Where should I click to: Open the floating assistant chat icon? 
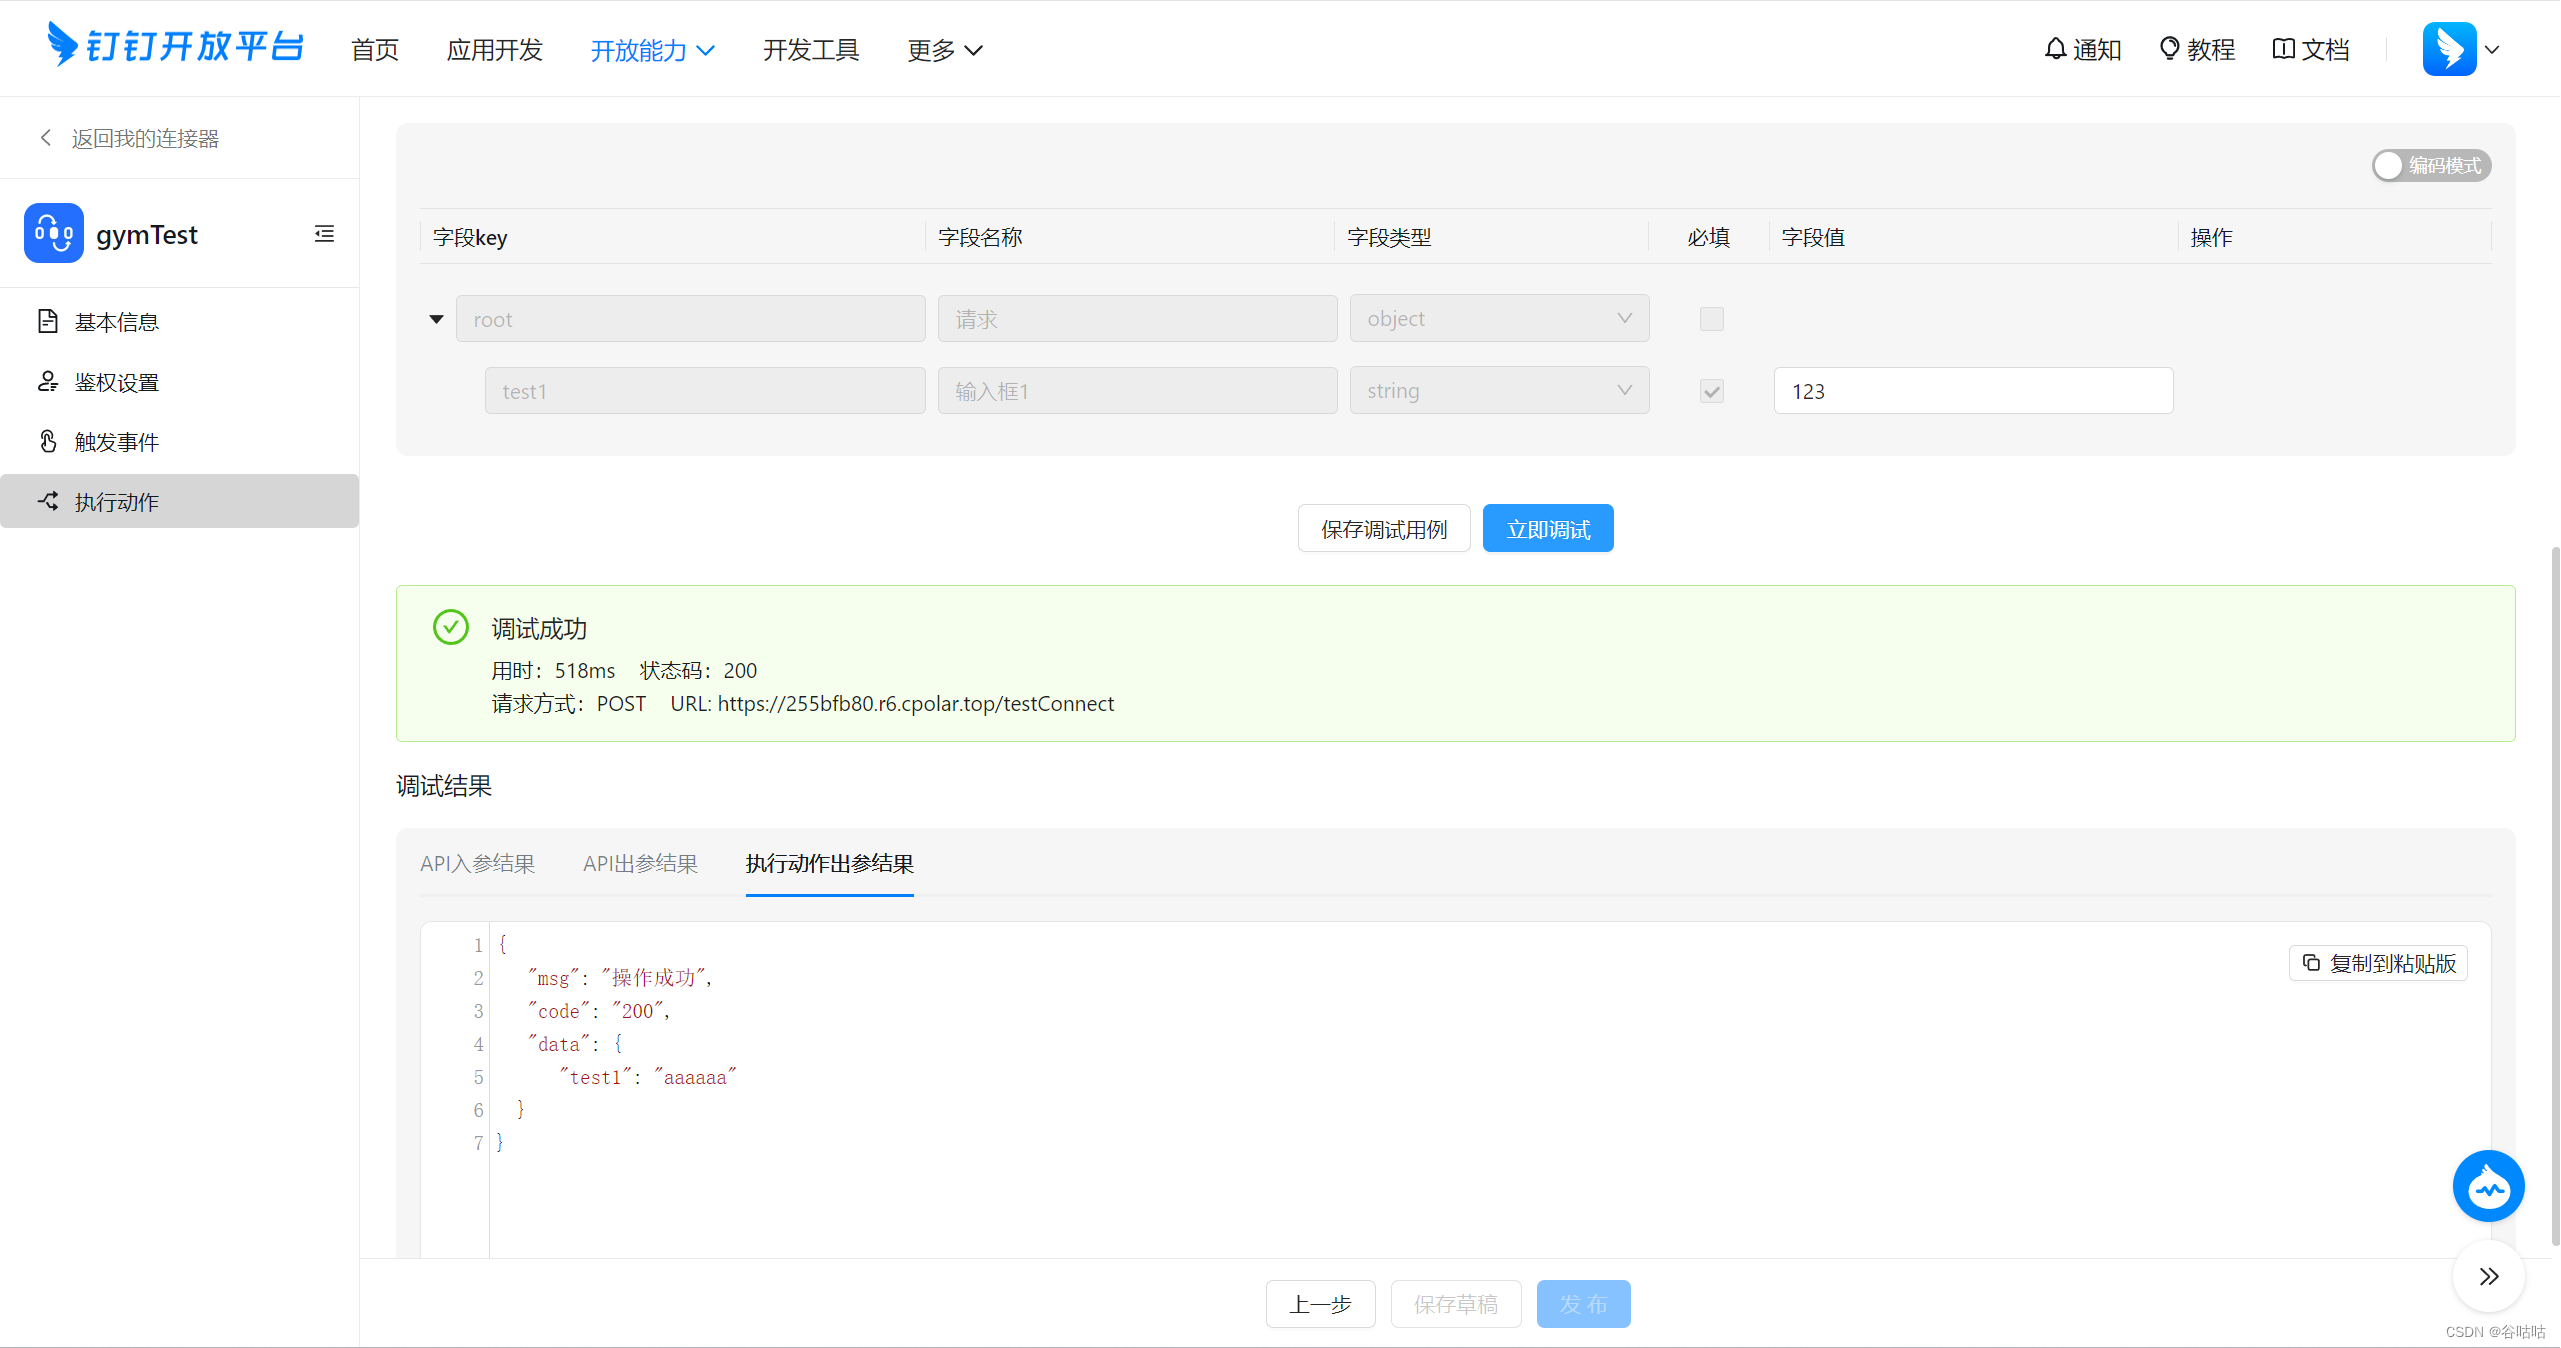tap(2488, 1186)
